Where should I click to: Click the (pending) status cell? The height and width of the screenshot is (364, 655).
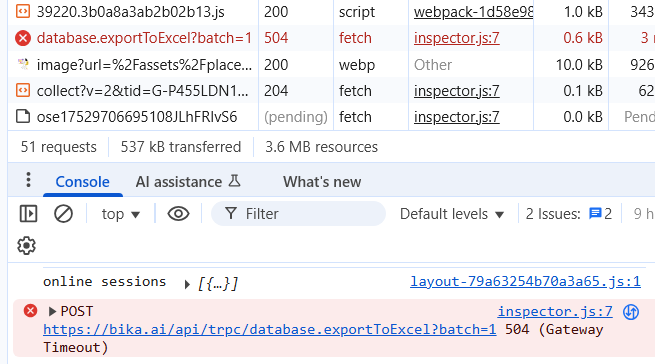point(296,117)
